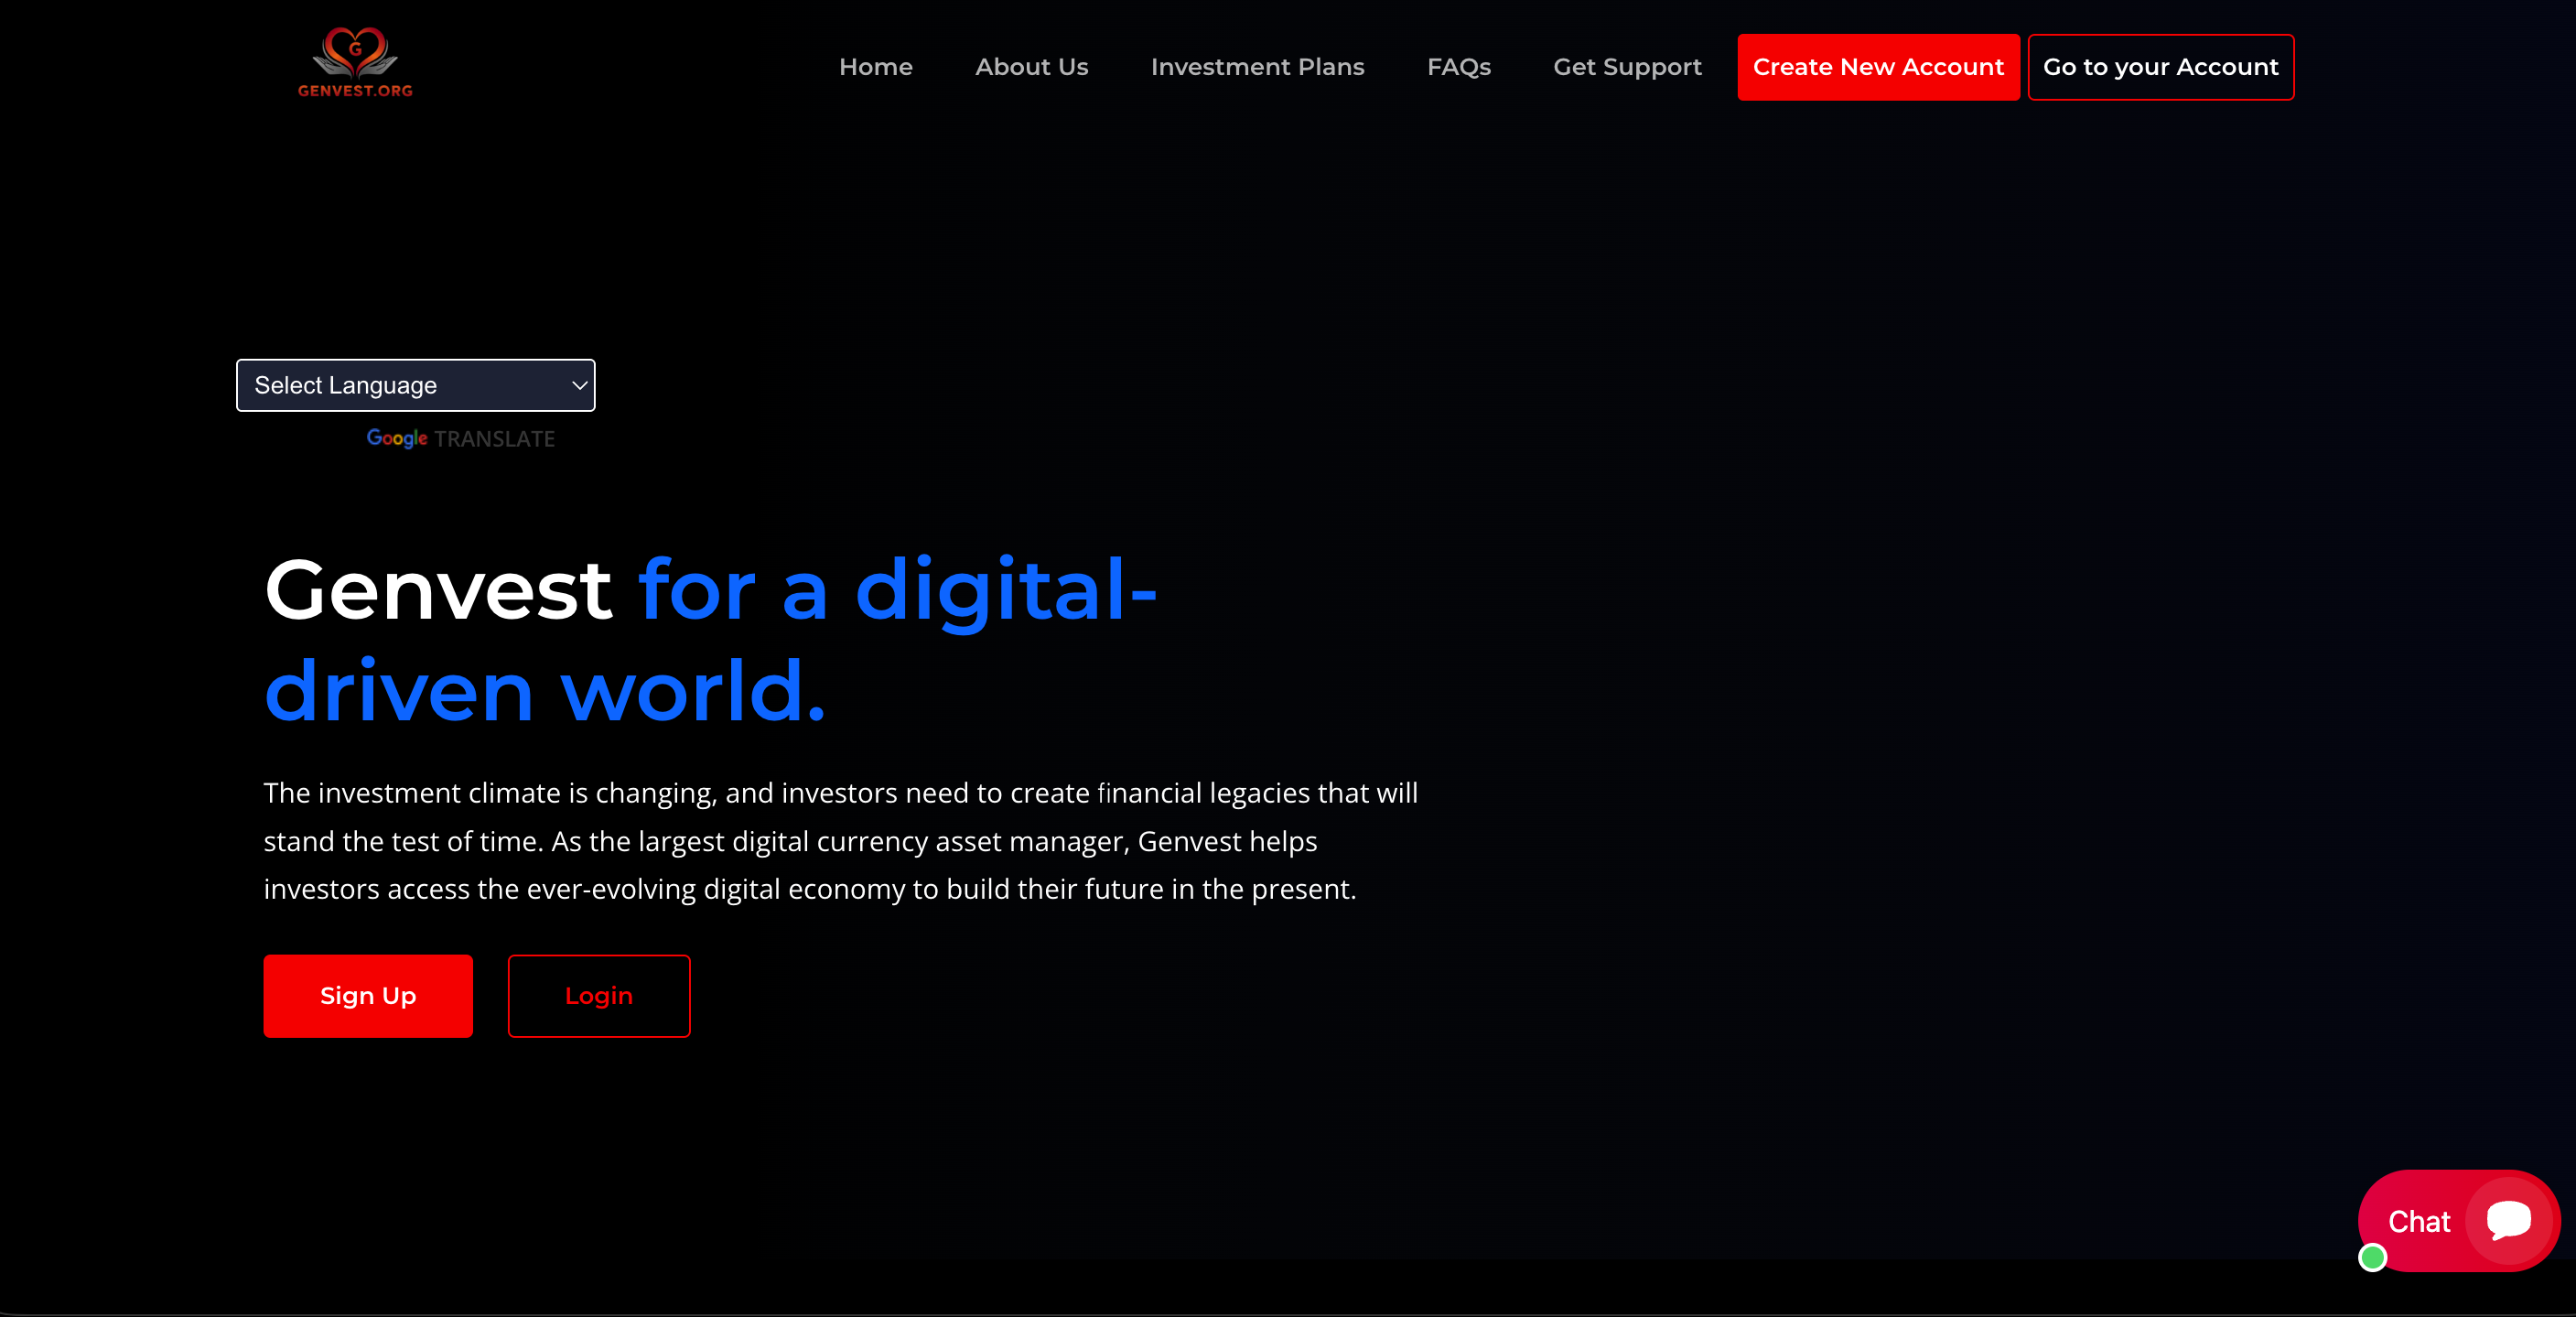This screenshot has width=2576, height=1317.
Task: Click the investment climate description paragraph
Action: pos(840,840)
